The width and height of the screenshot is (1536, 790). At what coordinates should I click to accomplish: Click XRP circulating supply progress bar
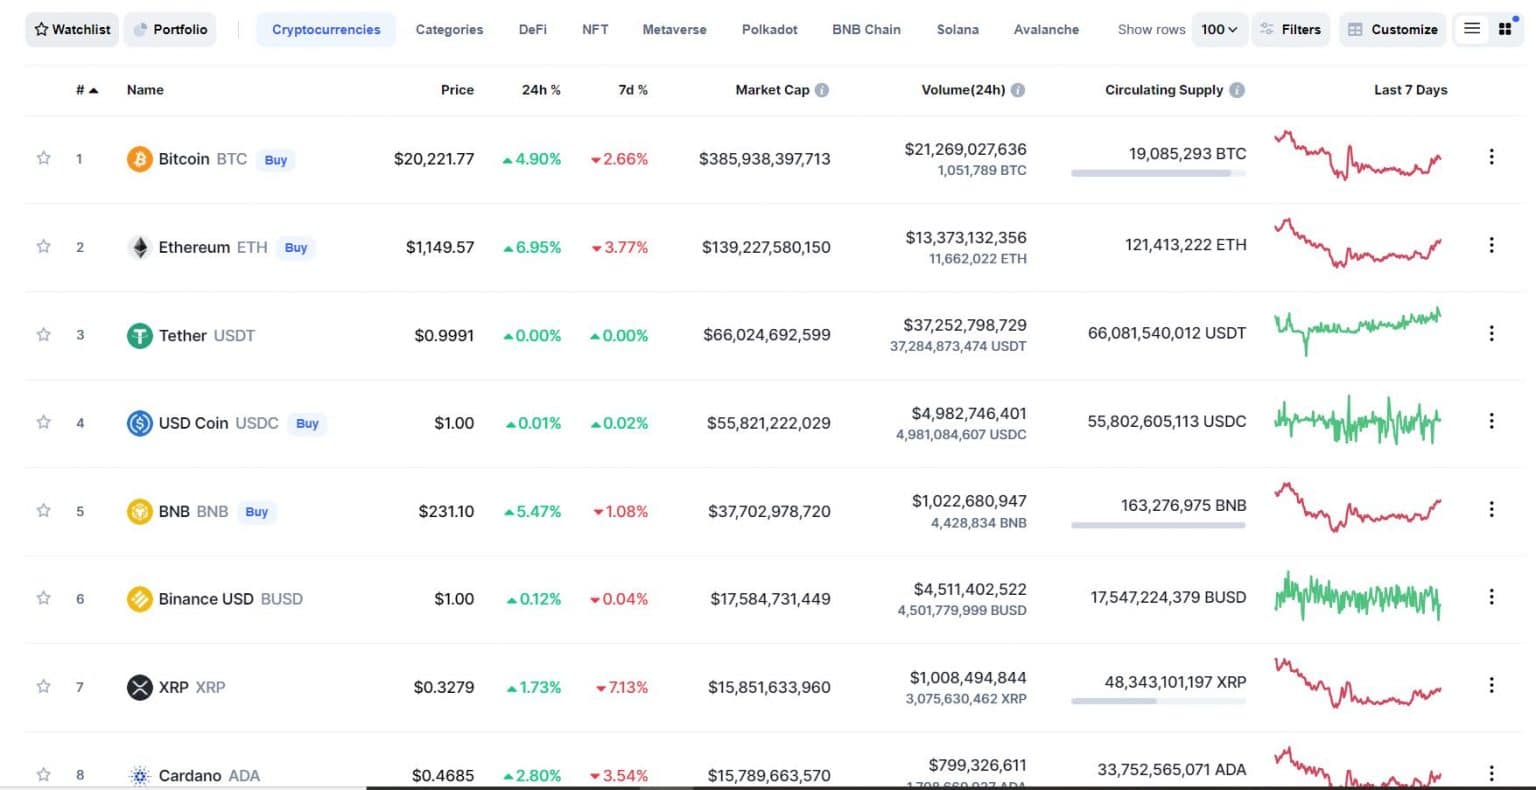coord(1158,701)
